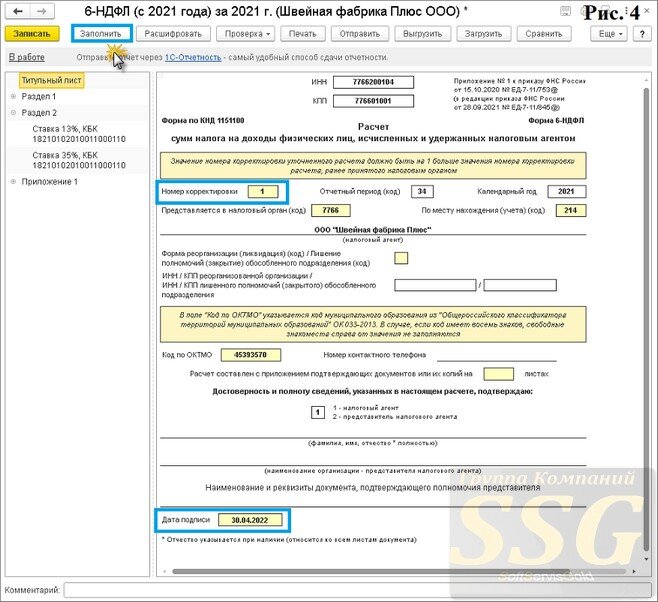The height and width of the screenshot is (602, 658).
Task: Click the Комментарий input field
Action: tap(358, 590)
